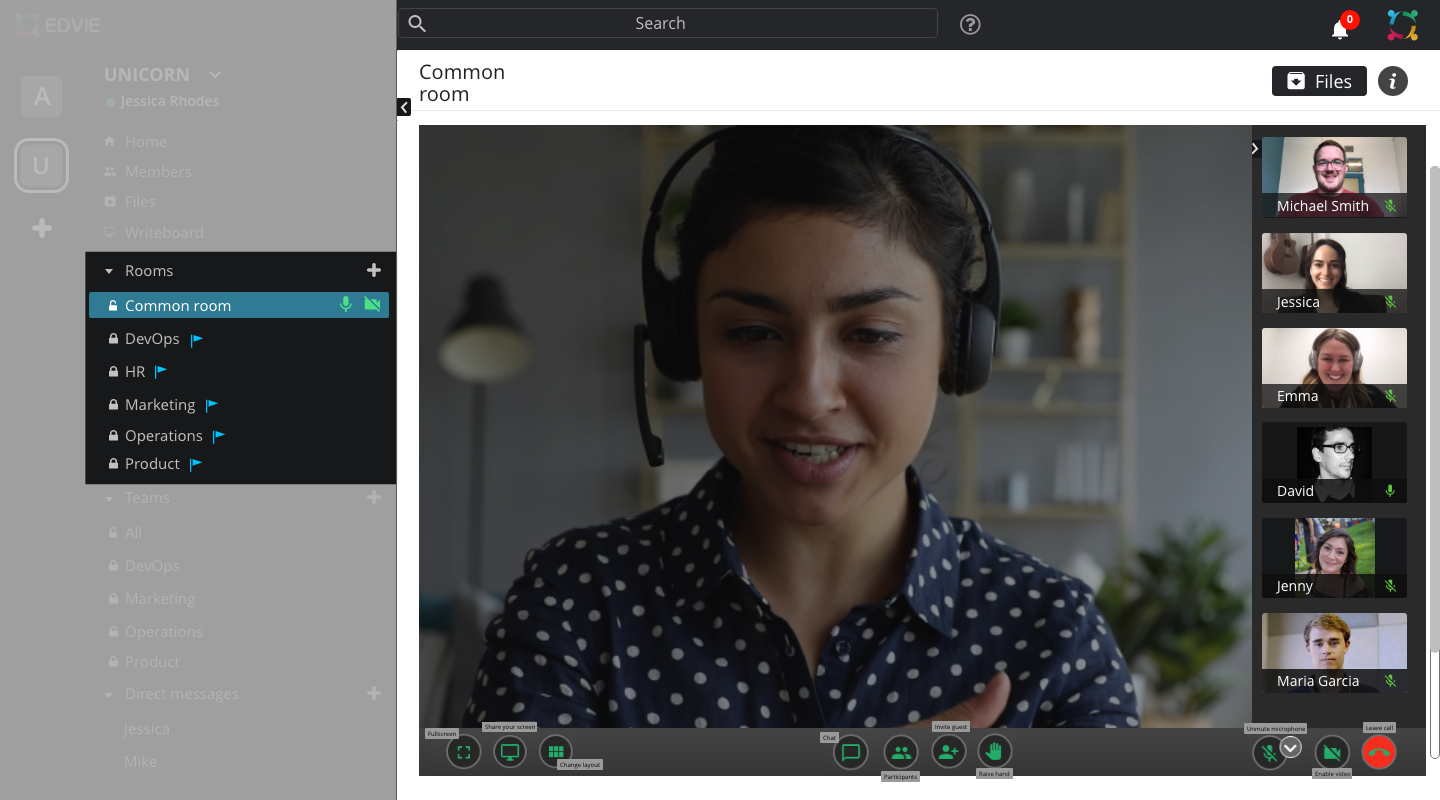Collapse the participant thumbnails panel
This screenshot has height=800, width=1440.
(1255, 149)
